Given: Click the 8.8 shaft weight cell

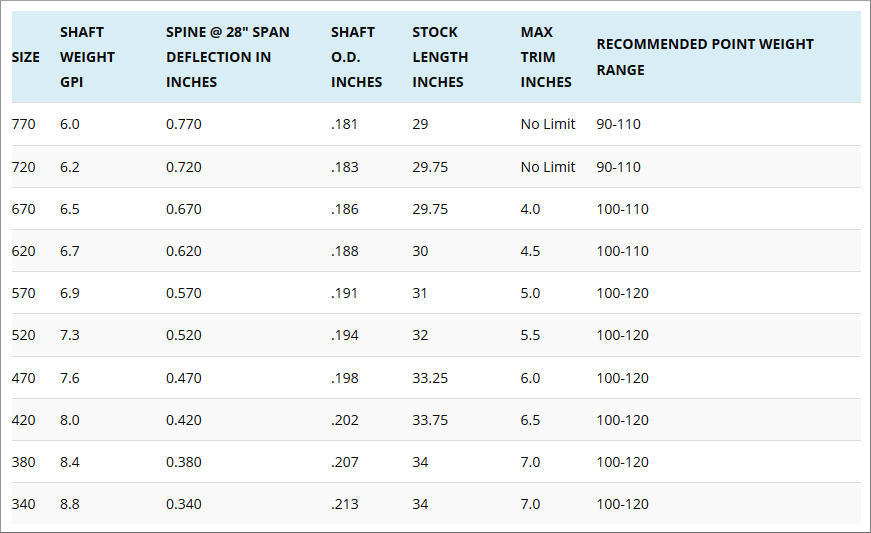Looking at the screenshot, I should (69, 504).
